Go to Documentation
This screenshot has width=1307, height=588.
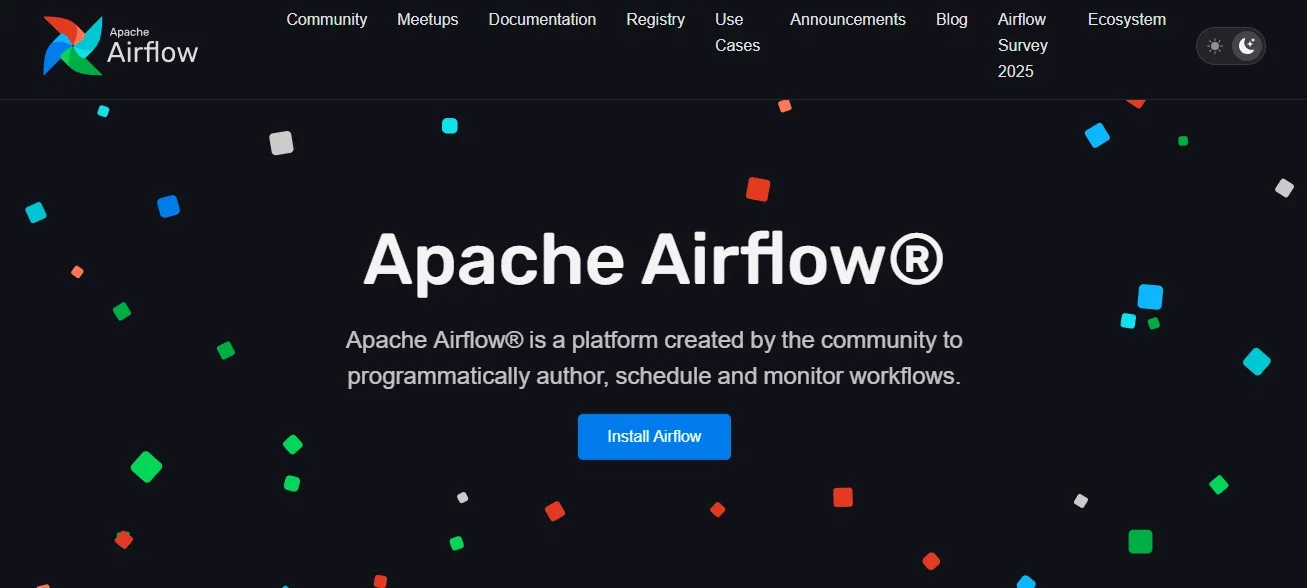[542, 20]
